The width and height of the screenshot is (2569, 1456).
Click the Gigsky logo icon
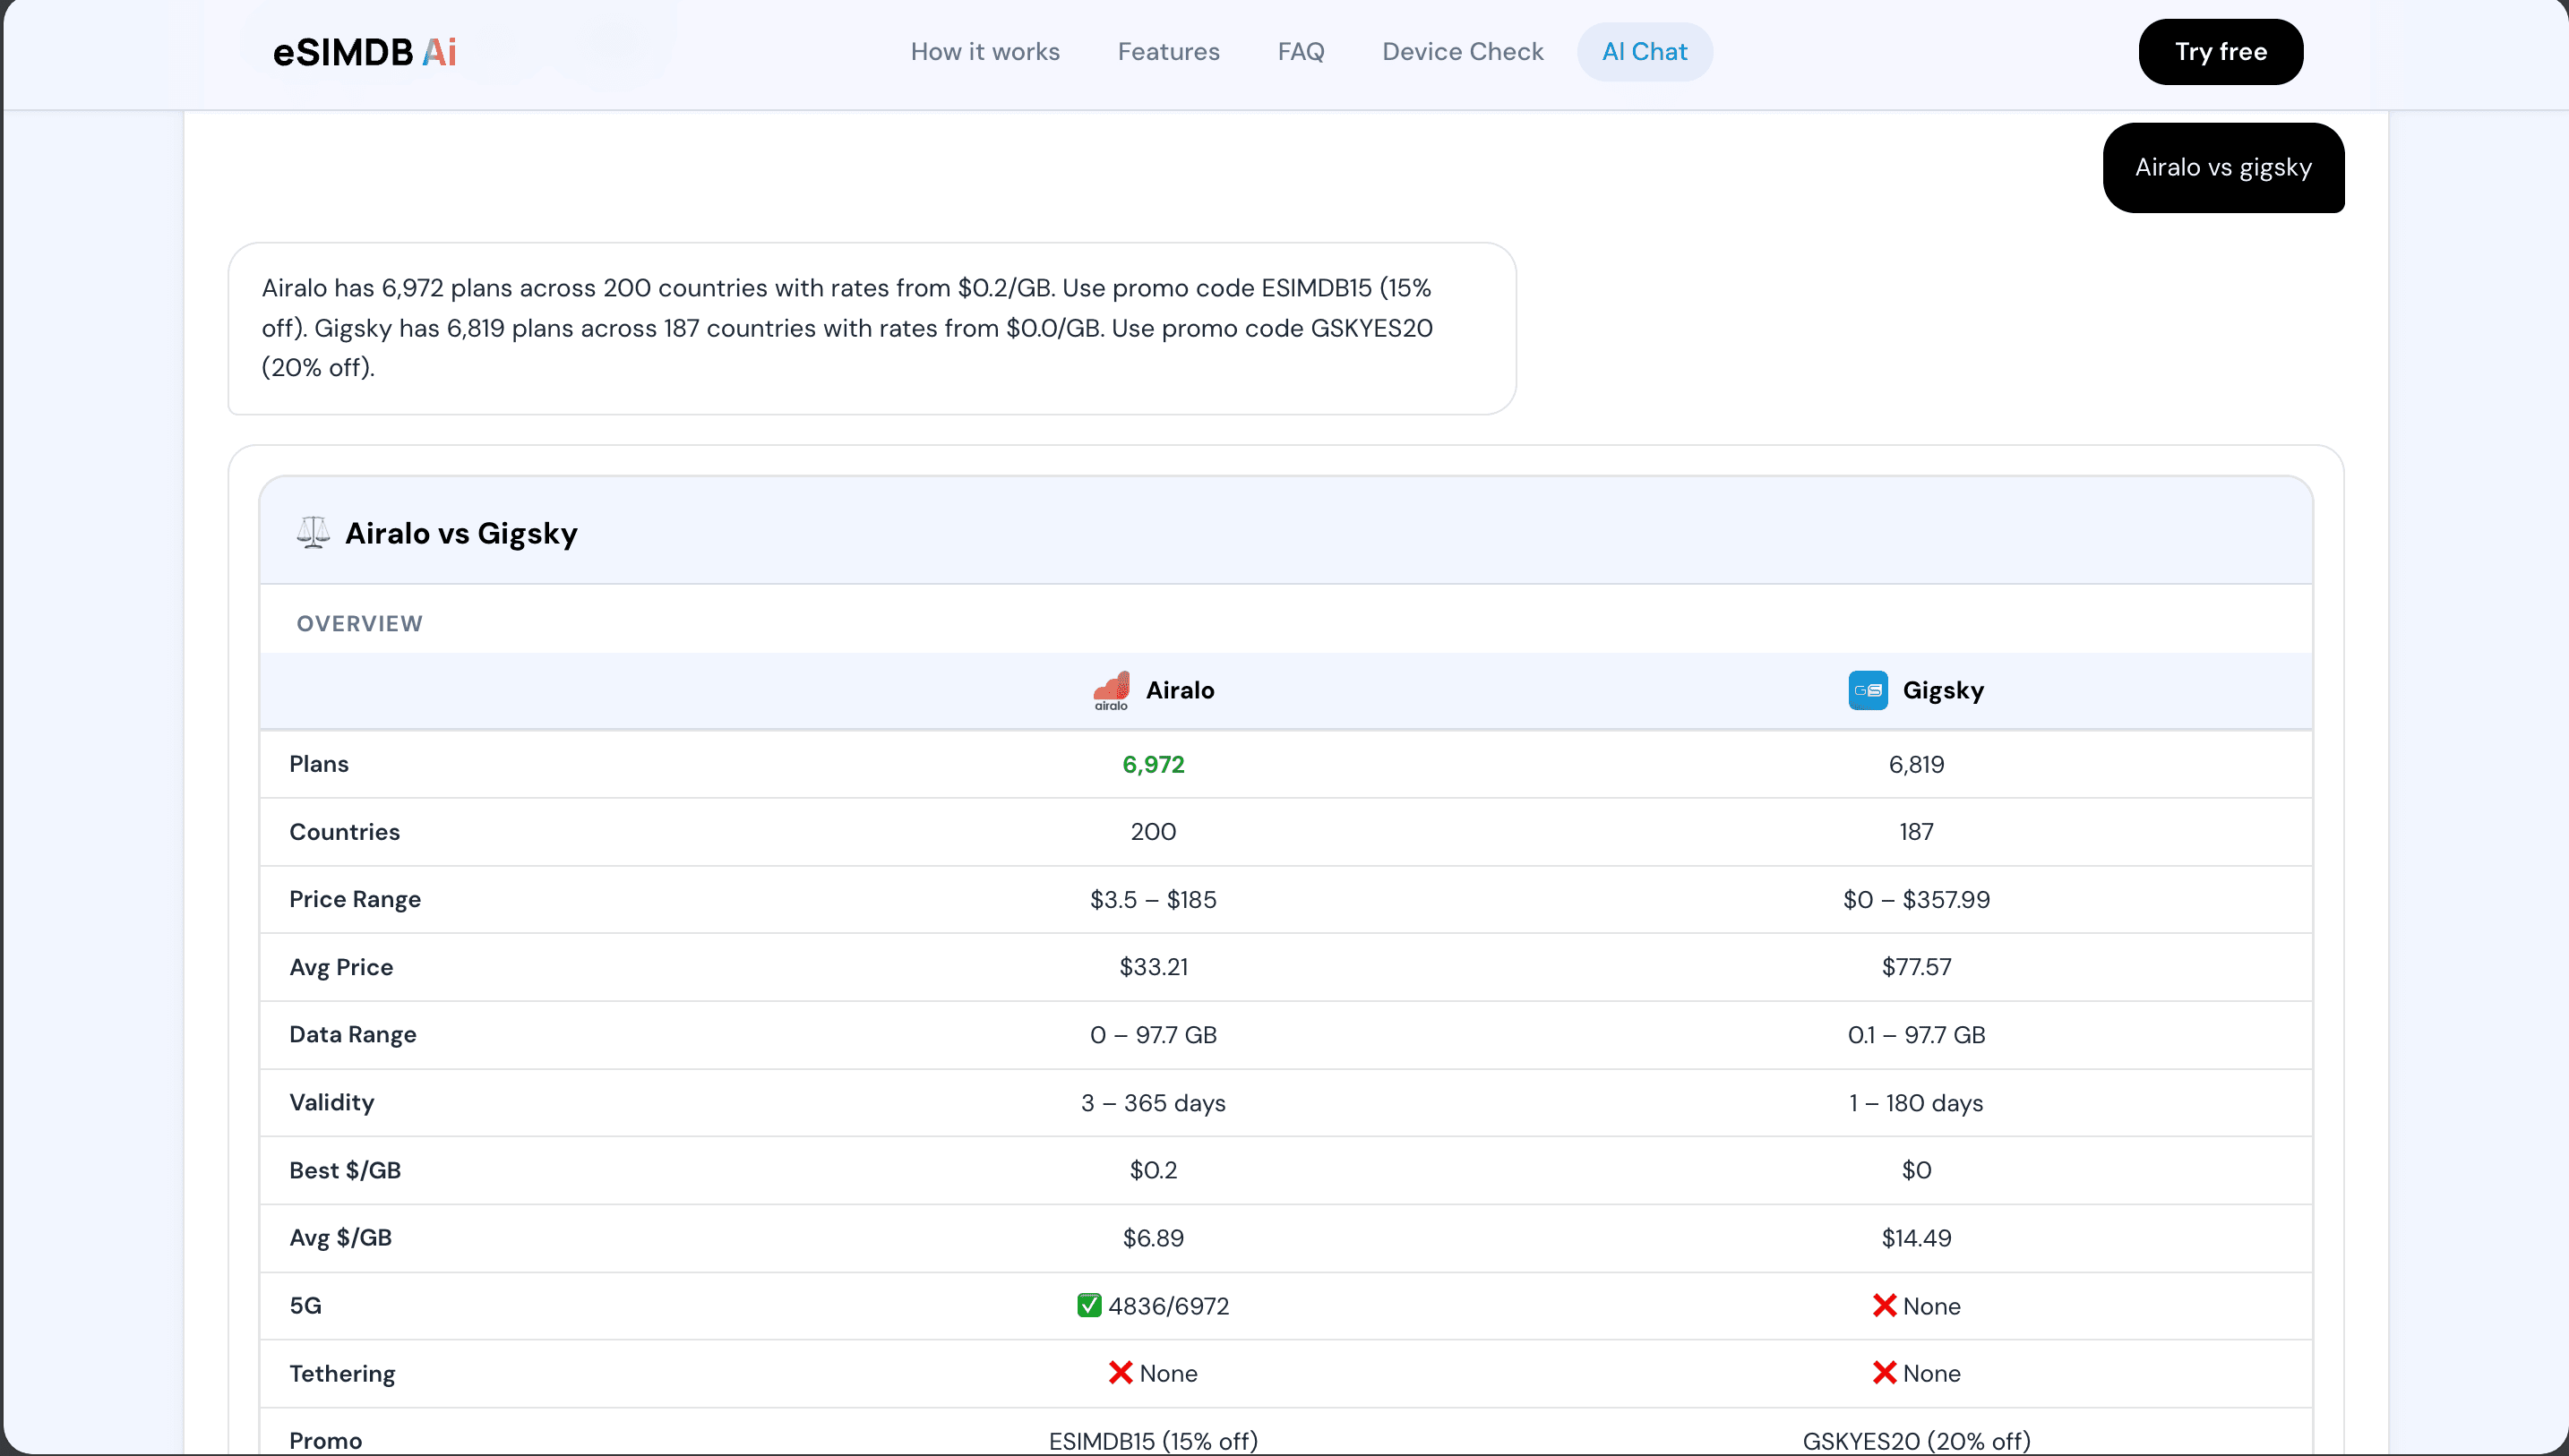(x=1868, y=690)
